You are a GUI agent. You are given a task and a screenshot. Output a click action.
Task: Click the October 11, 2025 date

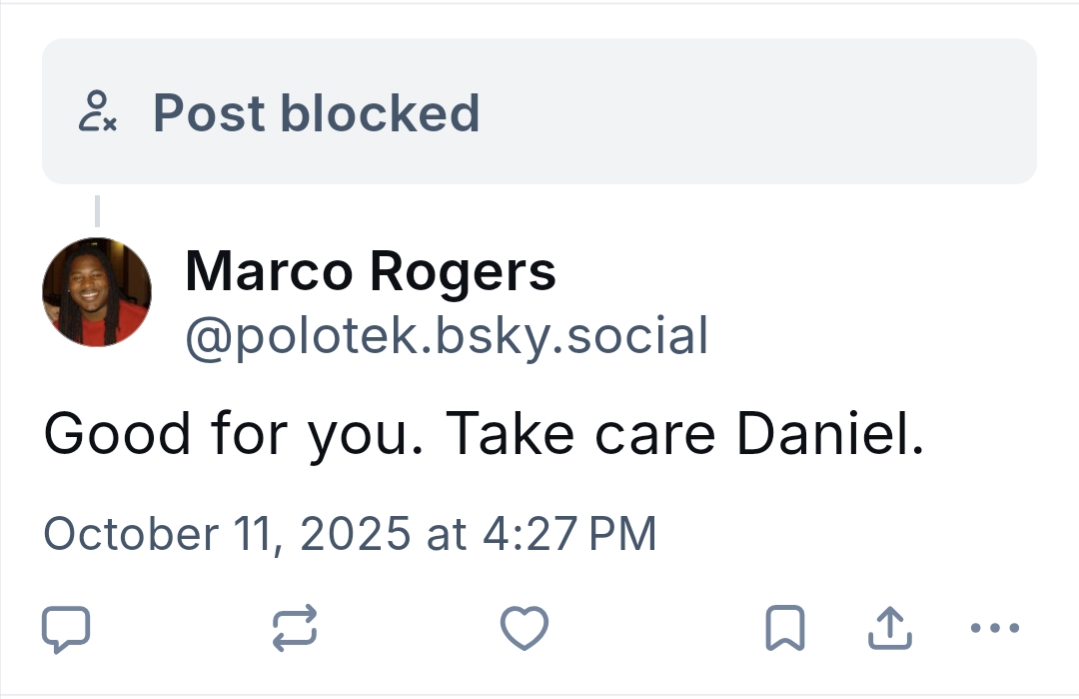227,533
